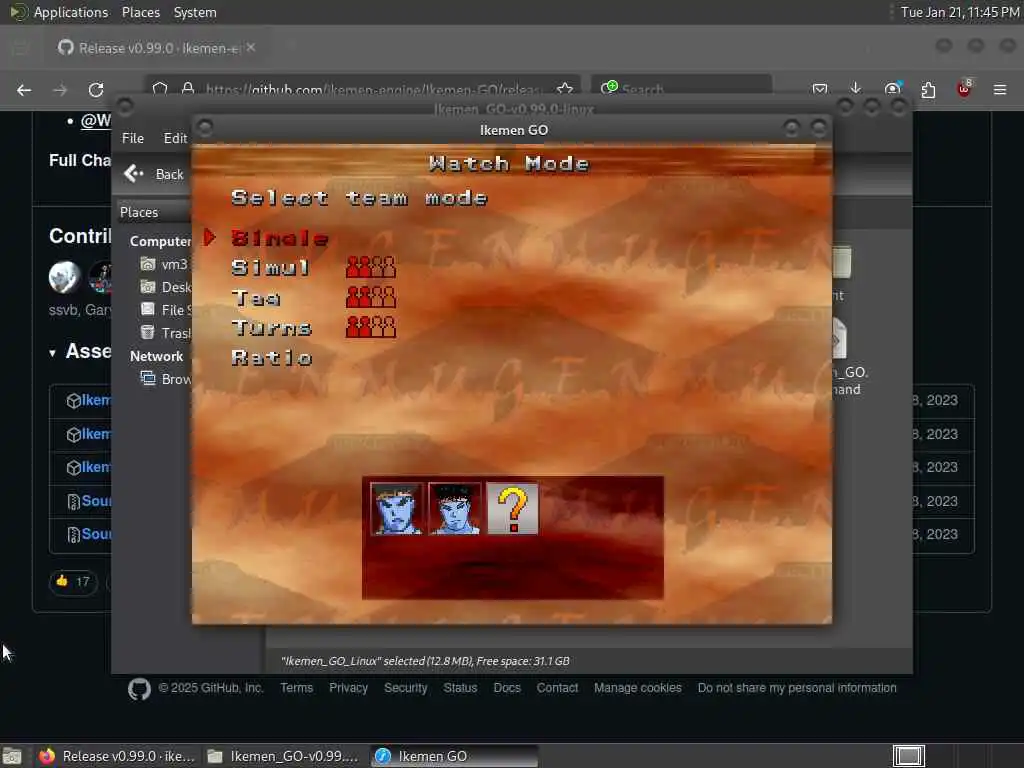Click contributor avatar on GitHub page
The image size is (1024, 768).
pyautogui.click(x=65, y=277)
